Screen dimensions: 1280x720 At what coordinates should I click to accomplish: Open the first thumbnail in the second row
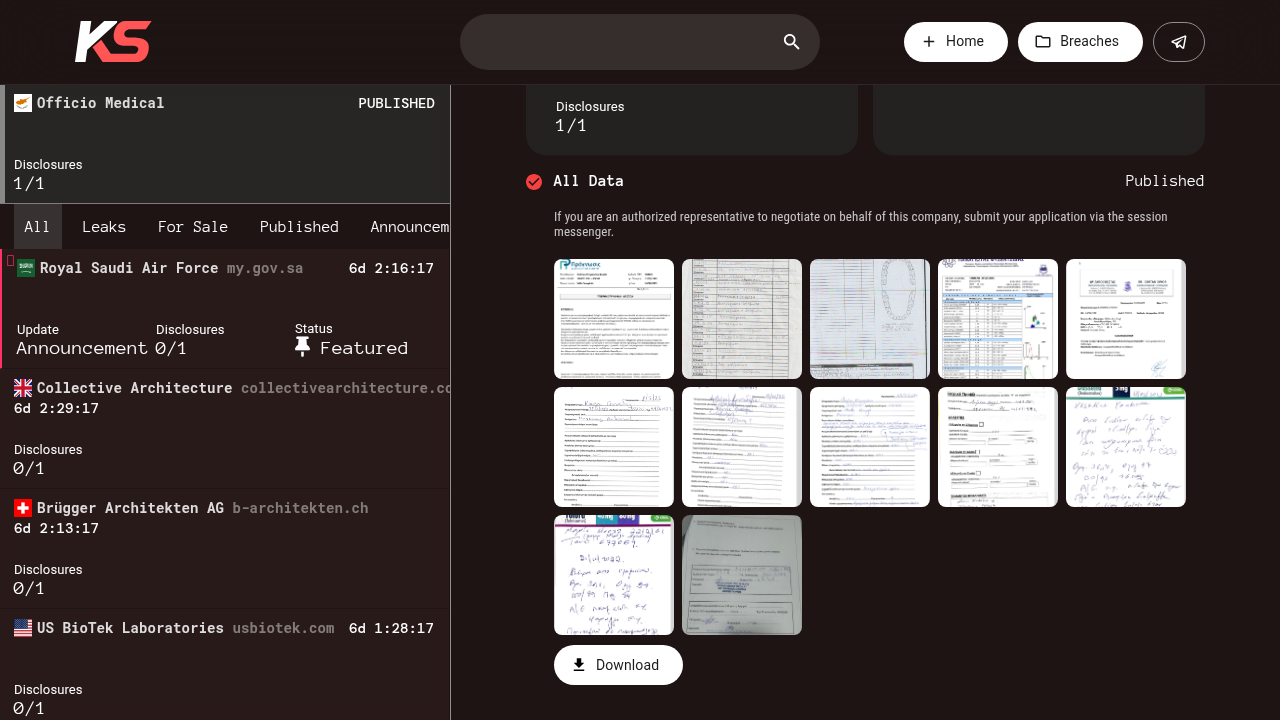[x=614, y=447]
